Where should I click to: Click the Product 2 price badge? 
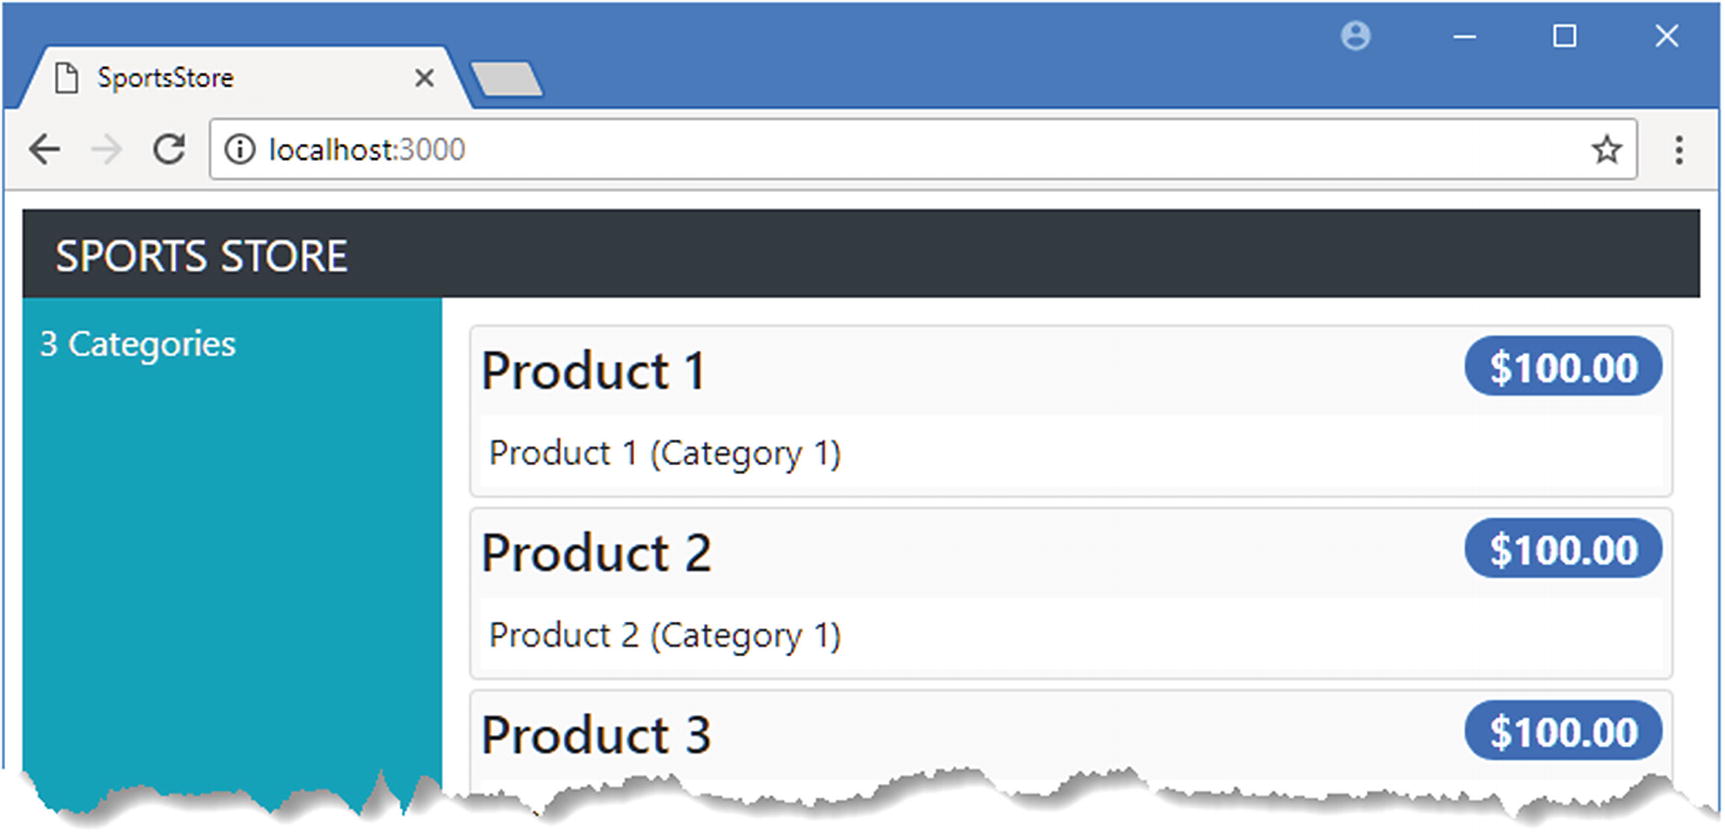[x=1563, y=549]
